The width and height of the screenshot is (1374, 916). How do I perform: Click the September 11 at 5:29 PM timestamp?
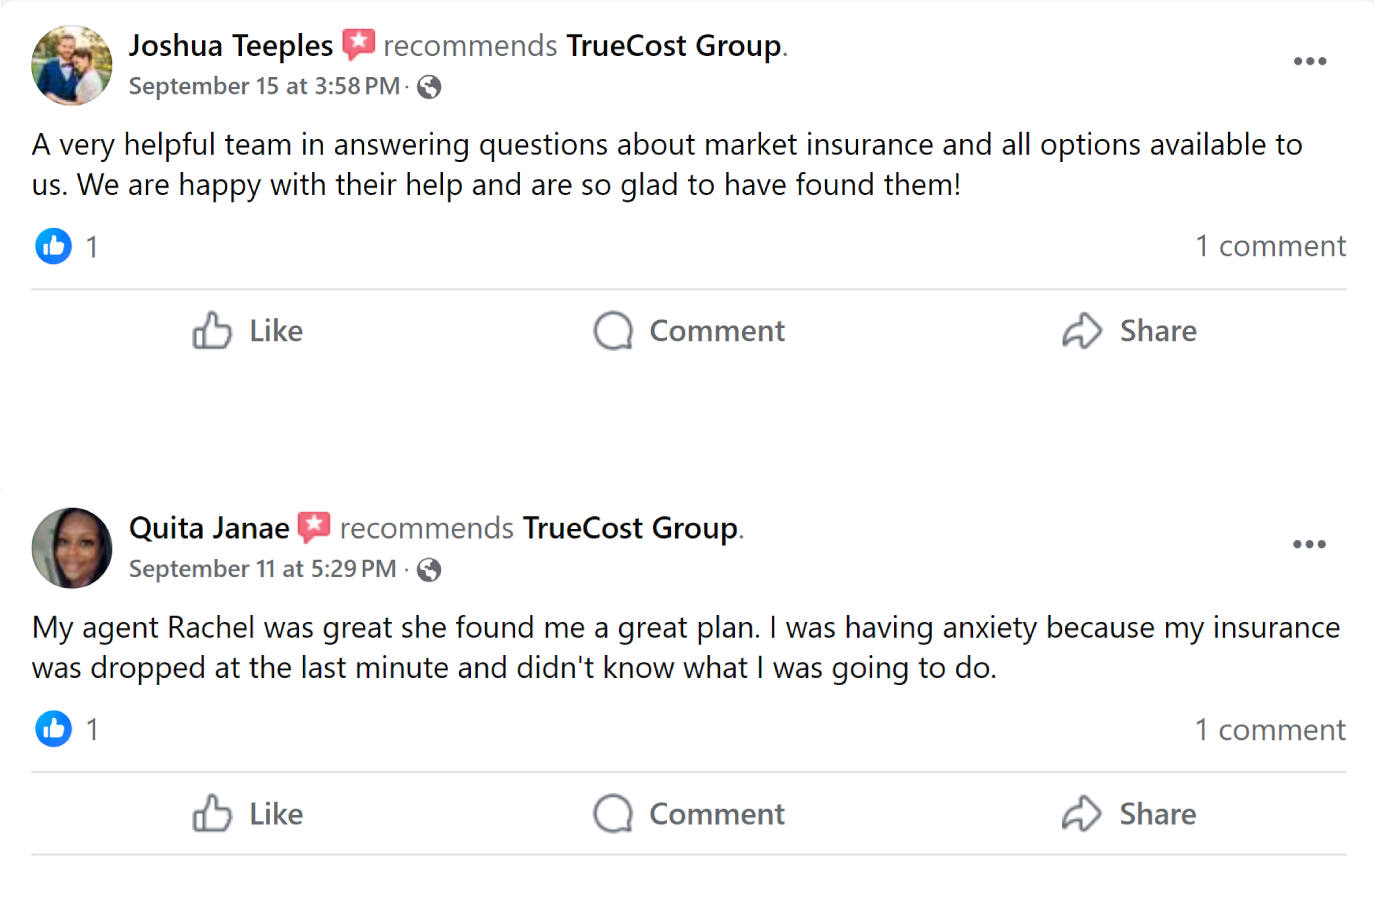coord(262,570)
